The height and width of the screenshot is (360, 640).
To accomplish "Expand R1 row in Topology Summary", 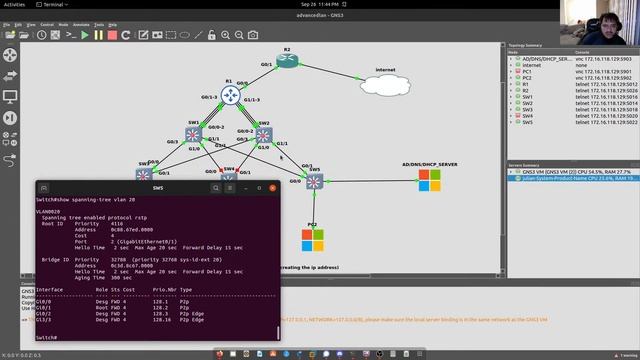I will click(x=511, y=84).
